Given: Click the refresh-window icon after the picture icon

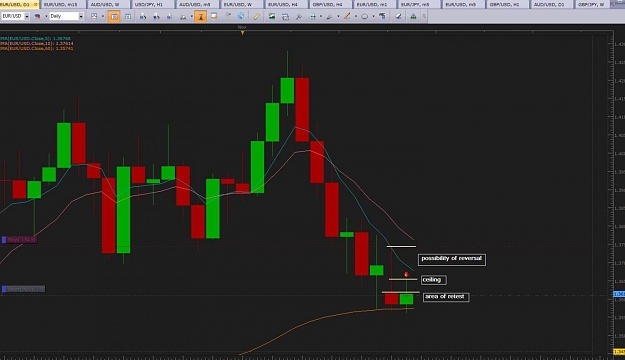Looking at the screenshot, I should (x=285, y=17).
